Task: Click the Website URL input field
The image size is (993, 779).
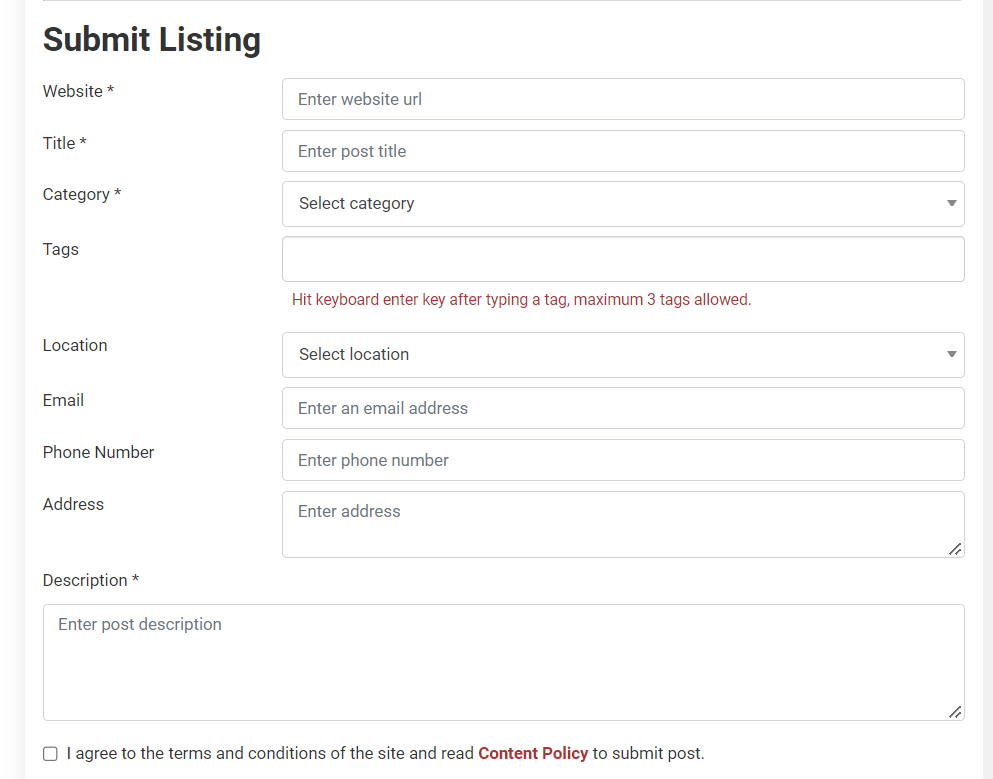Action: tap(623, 99)
